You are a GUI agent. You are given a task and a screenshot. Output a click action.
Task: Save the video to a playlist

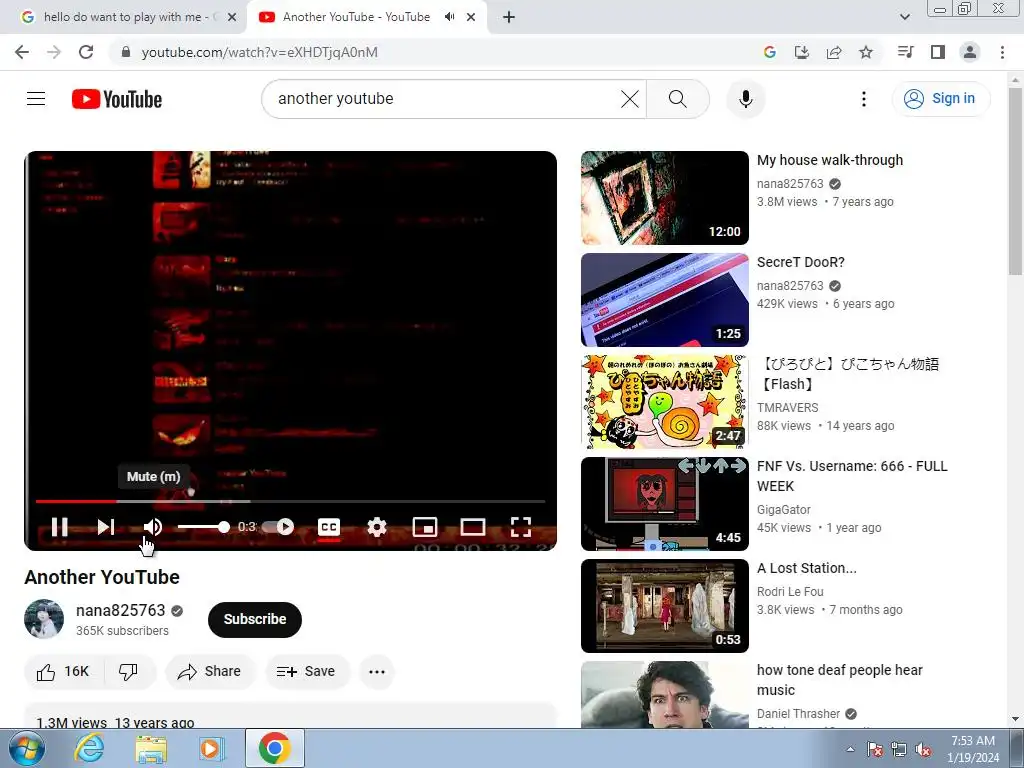(306, 671)
